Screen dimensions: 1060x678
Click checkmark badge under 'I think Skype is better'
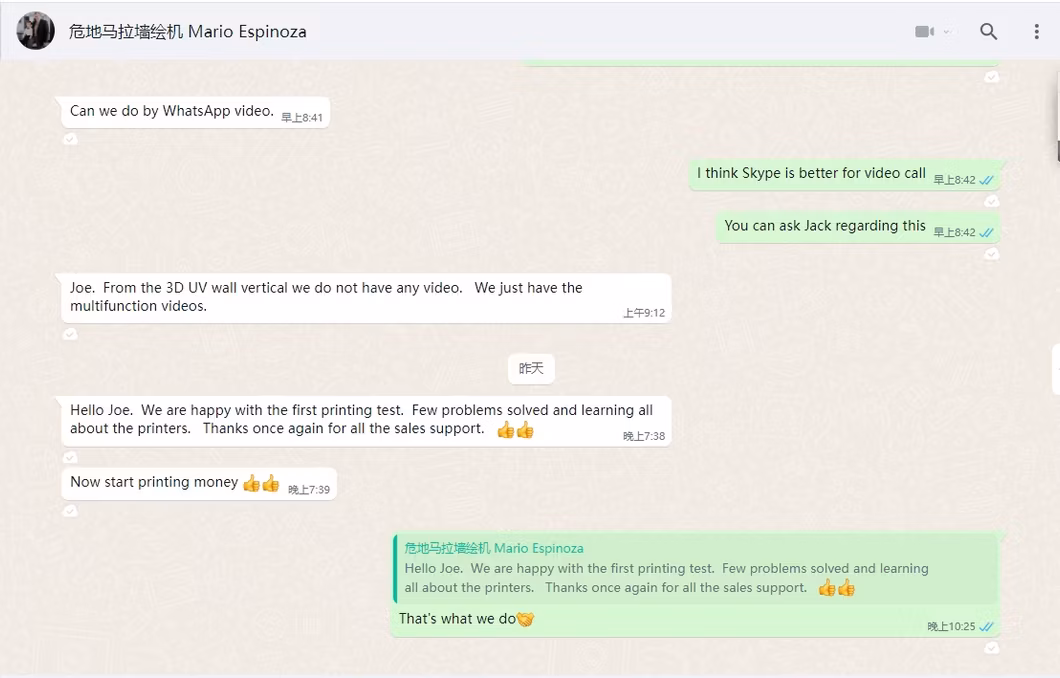[991, 201]
